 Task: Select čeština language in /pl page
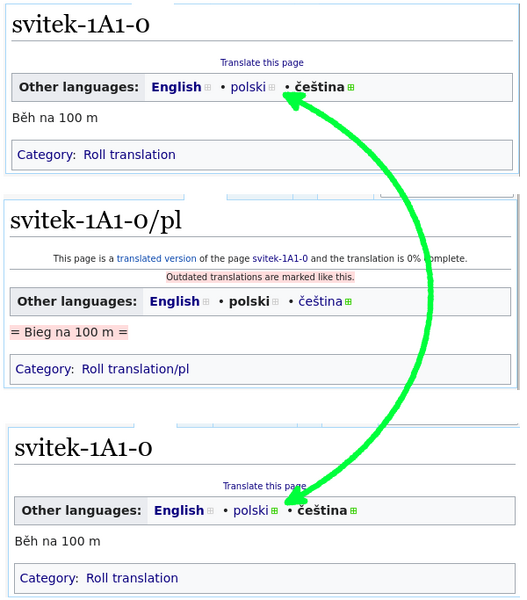coord(320,301)
